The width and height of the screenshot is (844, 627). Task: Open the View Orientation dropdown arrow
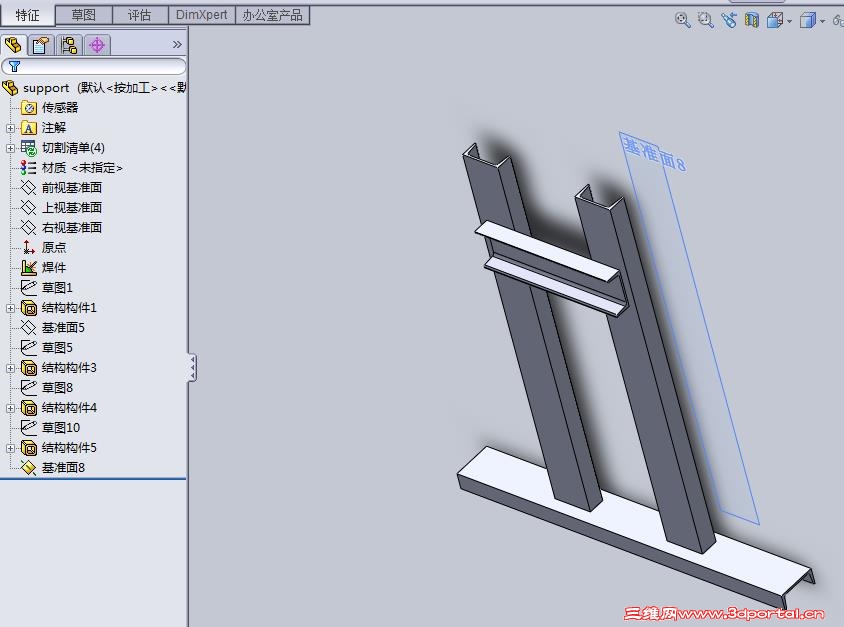point(789,22)
